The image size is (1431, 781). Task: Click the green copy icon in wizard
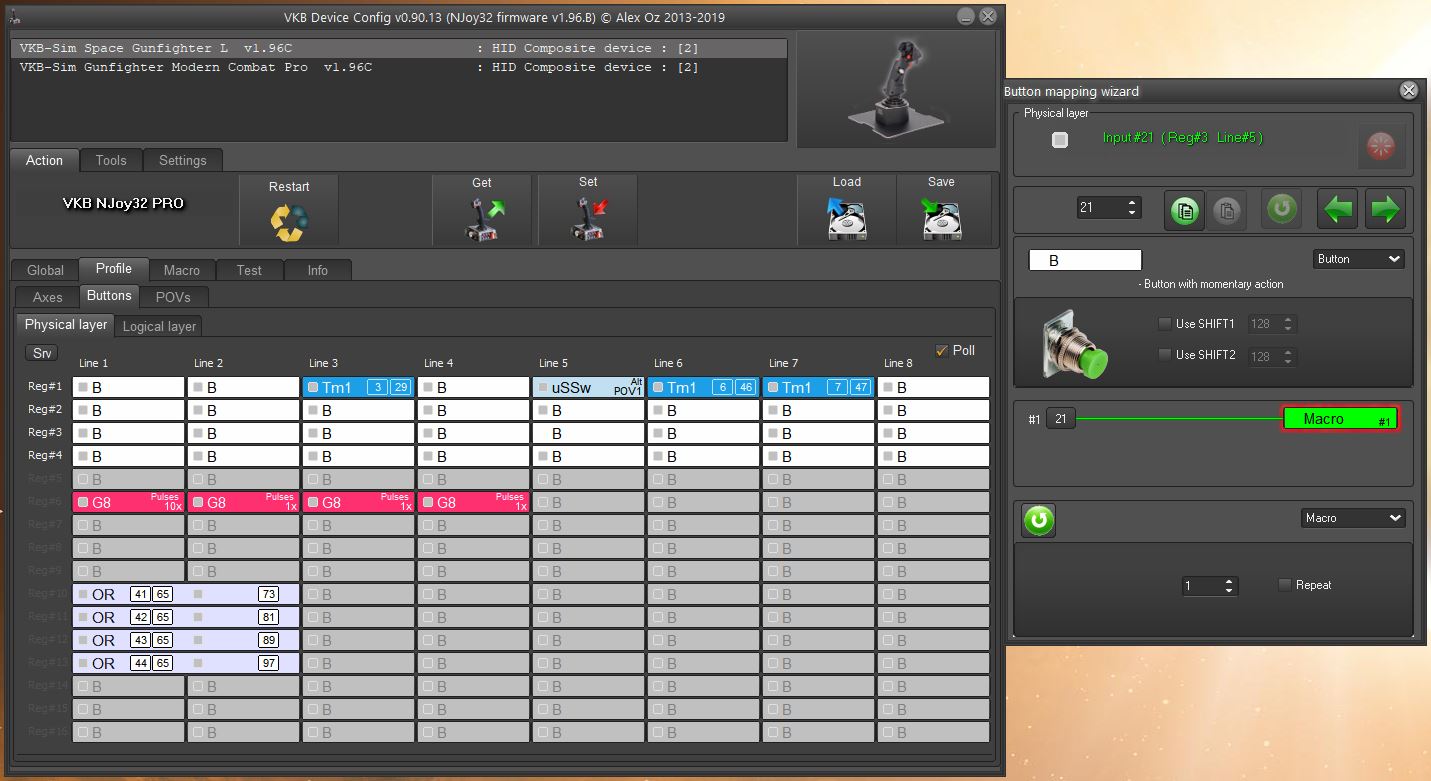(x=1185, y=210)
